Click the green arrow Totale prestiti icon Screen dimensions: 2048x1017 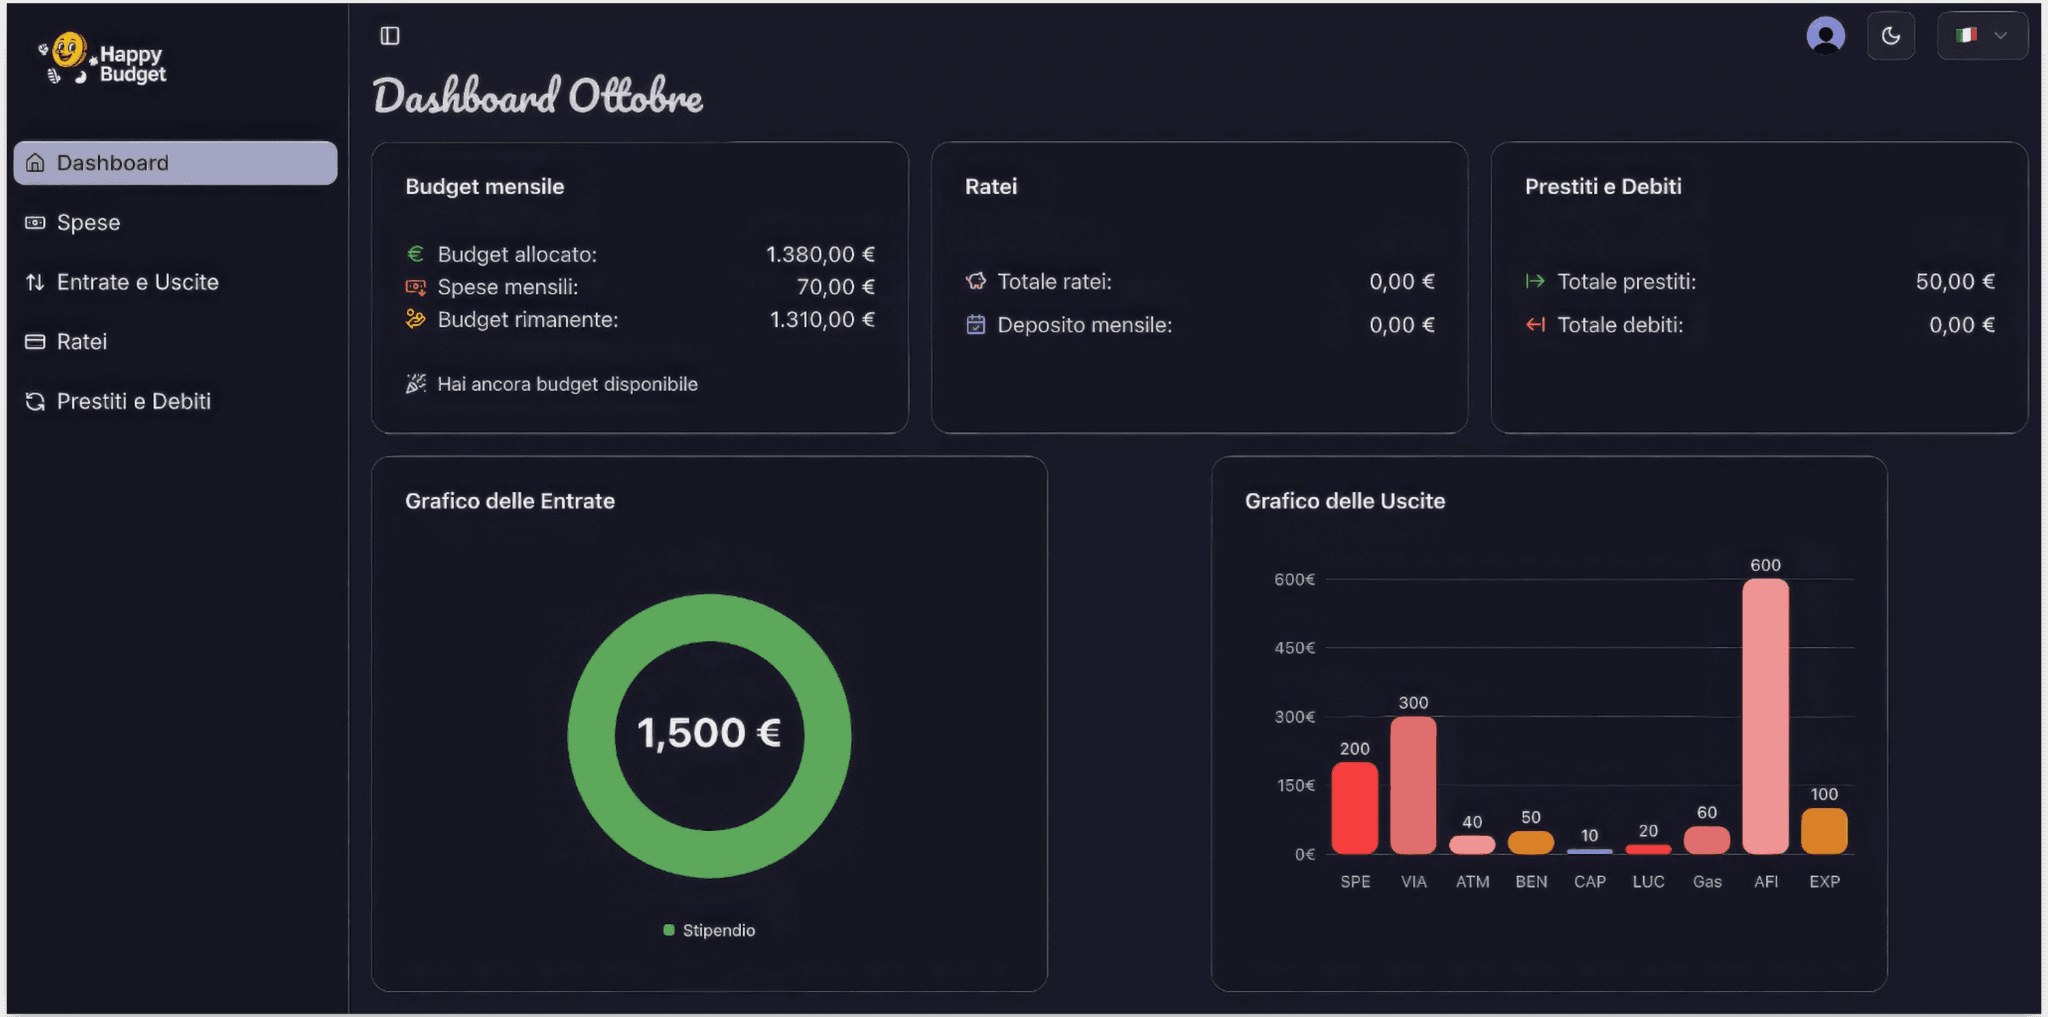click(x=1535, y=282)
